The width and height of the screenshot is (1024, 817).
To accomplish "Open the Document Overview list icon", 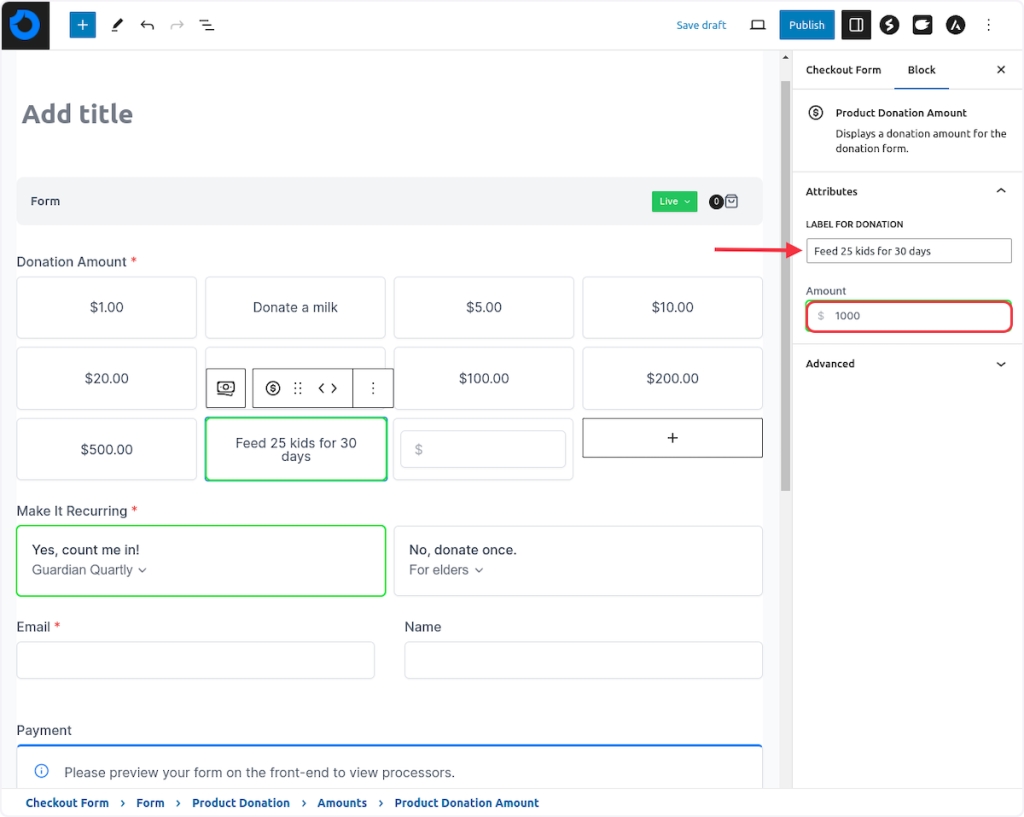I will (206, 25).
